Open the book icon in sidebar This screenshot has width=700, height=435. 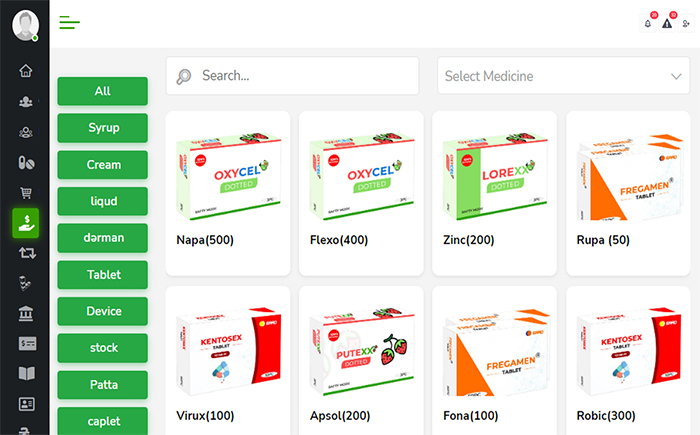[25, 374]
